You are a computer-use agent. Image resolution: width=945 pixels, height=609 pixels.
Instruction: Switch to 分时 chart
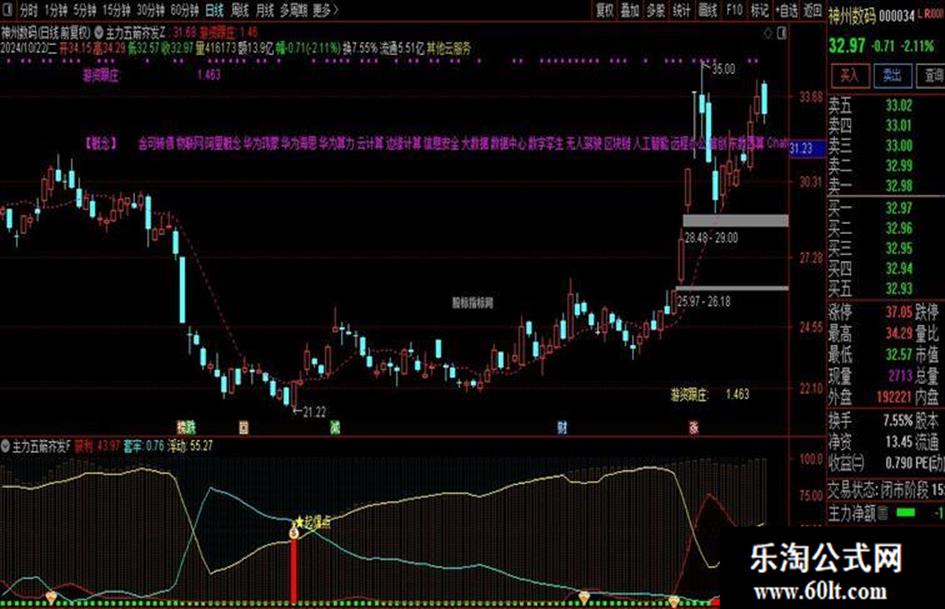point(28,10)
